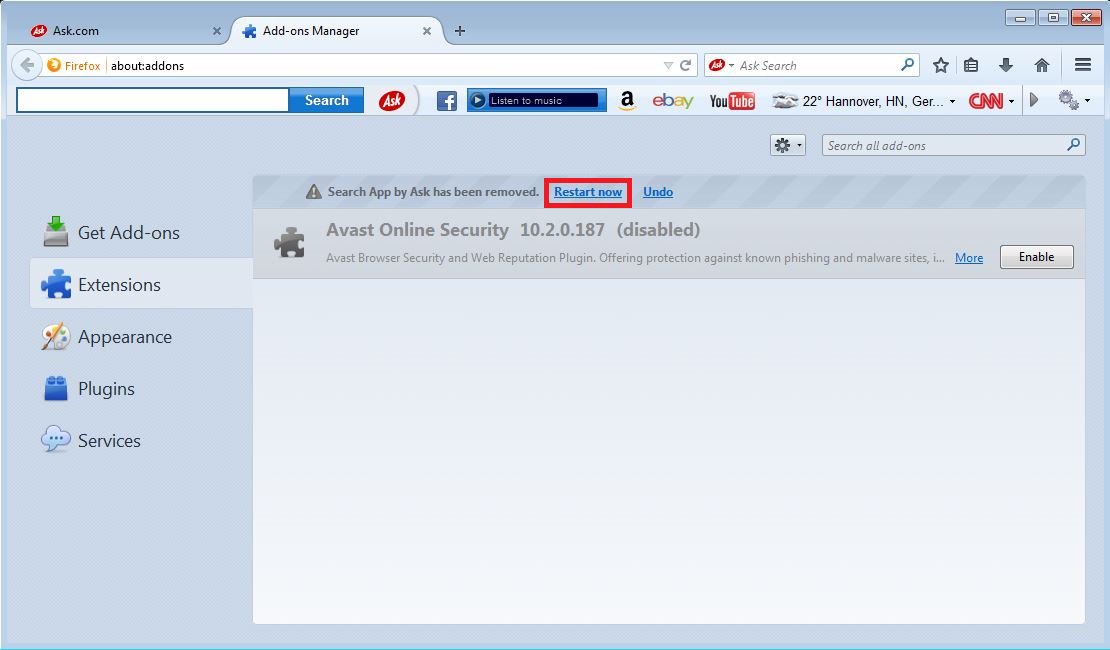Expand the Hannover weather dropdown

click(x=951, y=100)
